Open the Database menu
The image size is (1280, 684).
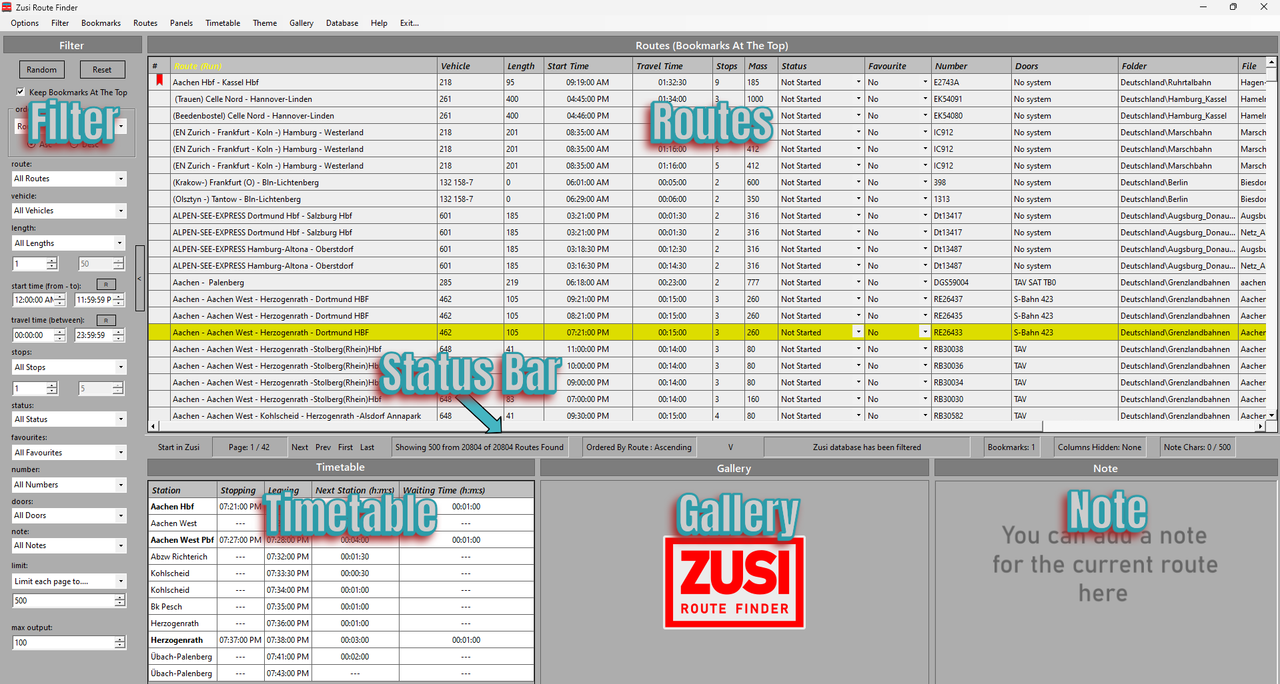click(x=342, y=23)
